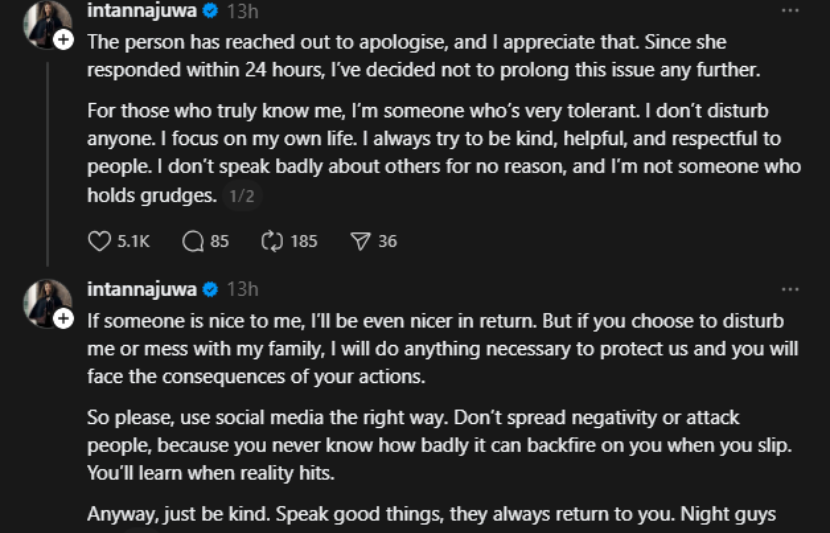Open the first post's three-dot more menu

790,12
